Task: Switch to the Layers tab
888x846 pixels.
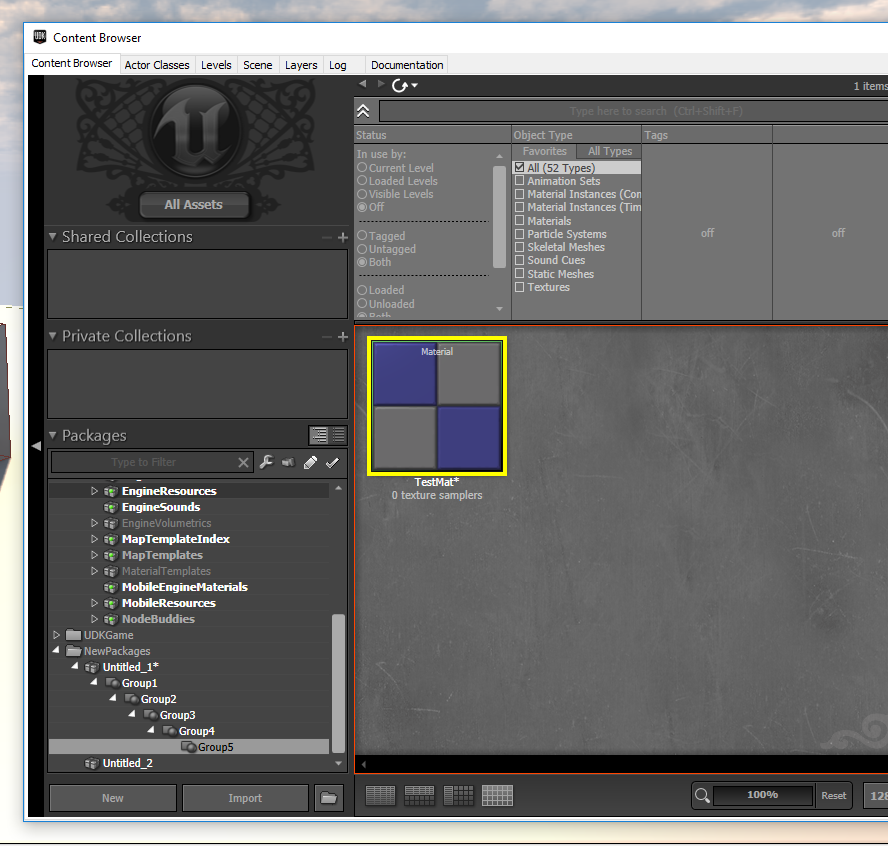Action: 301,65
